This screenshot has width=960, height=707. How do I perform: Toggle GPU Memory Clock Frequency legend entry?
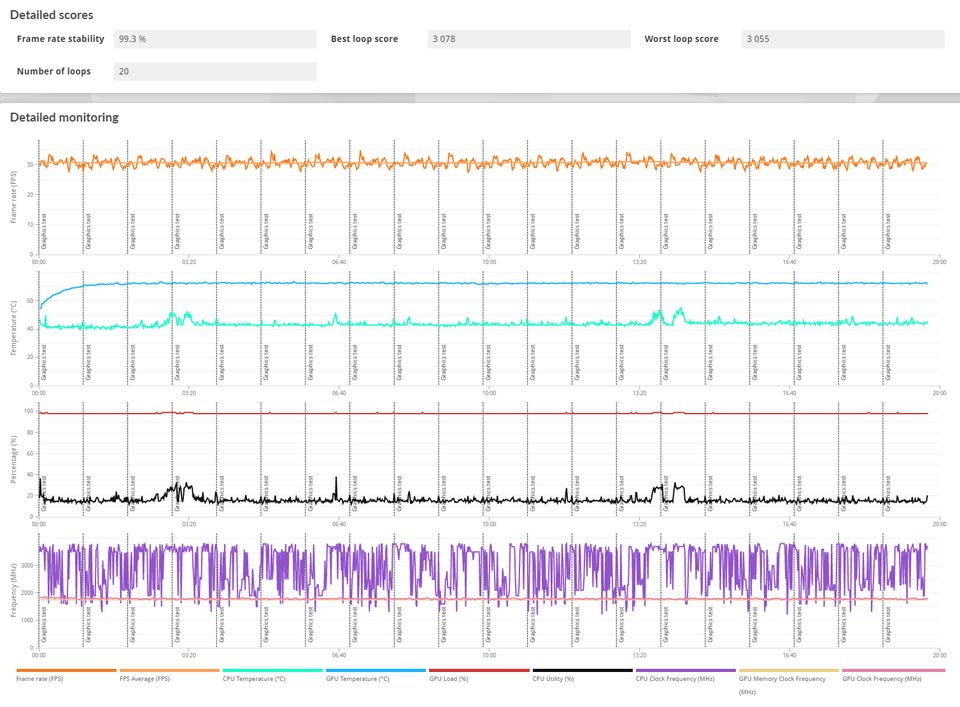(x=788, y=671)
